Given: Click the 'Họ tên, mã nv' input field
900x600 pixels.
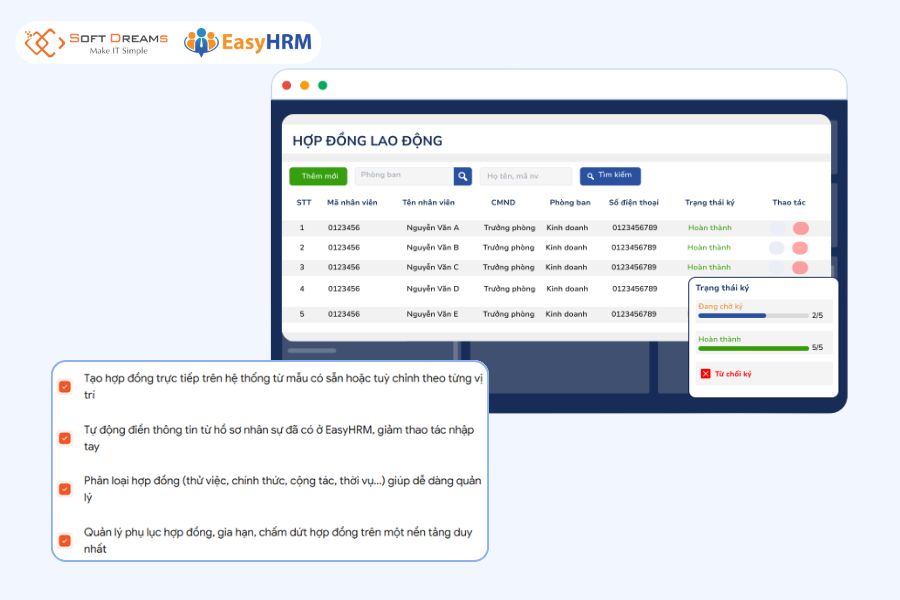Looking at the screenshot, I should 524,175.
